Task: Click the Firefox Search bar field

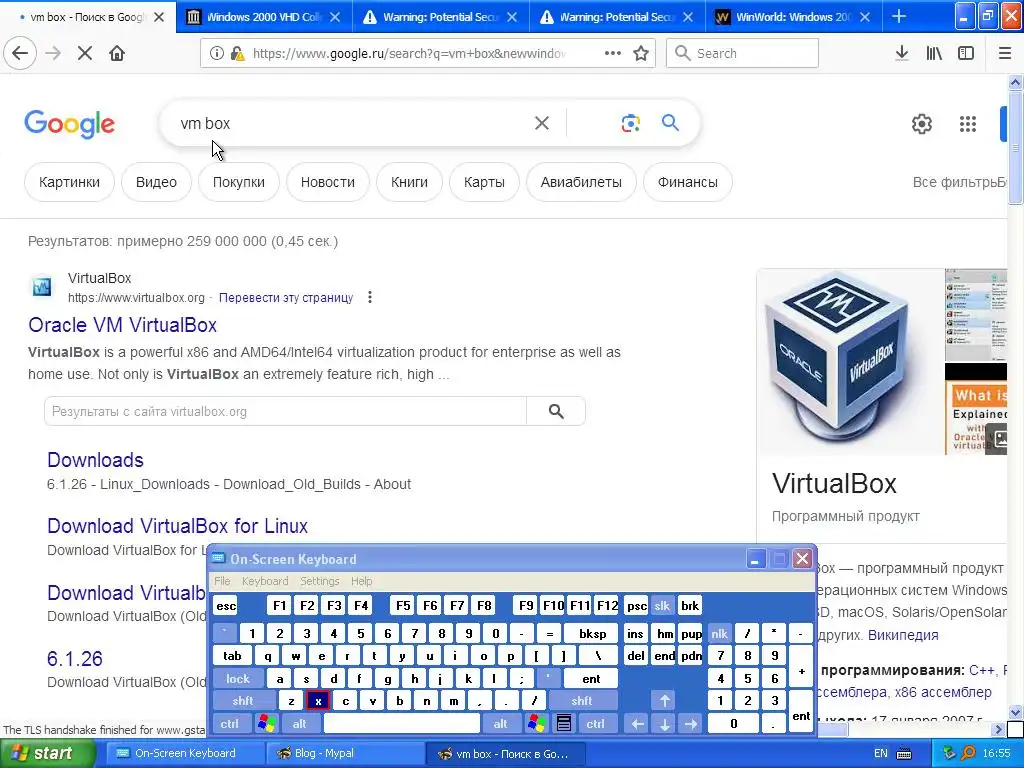Action: pyautogui.click(x=743, y=54)
